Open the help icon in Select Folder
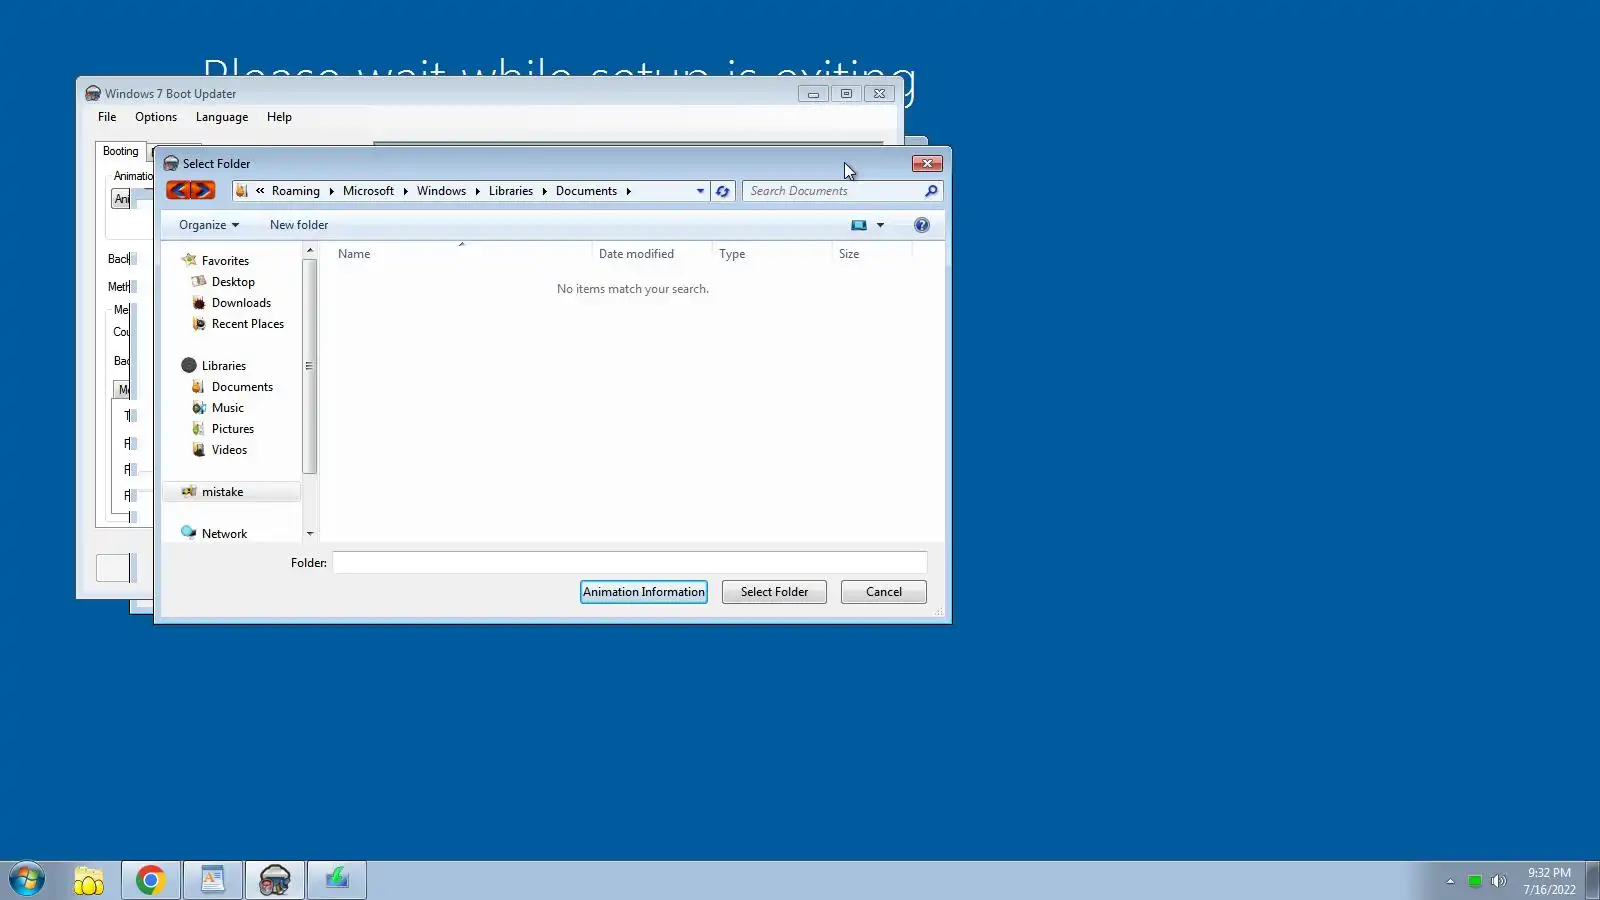1600x900 pixels. pyautogui.click(x=922, y=225)
